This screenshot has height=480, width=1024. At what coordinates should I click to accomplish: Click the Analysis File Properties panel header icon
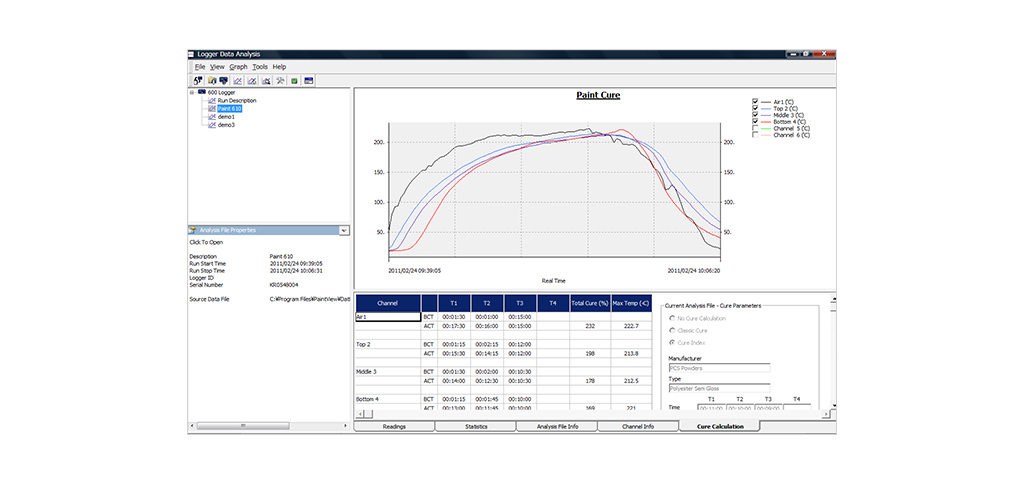(x=193, y=230)
